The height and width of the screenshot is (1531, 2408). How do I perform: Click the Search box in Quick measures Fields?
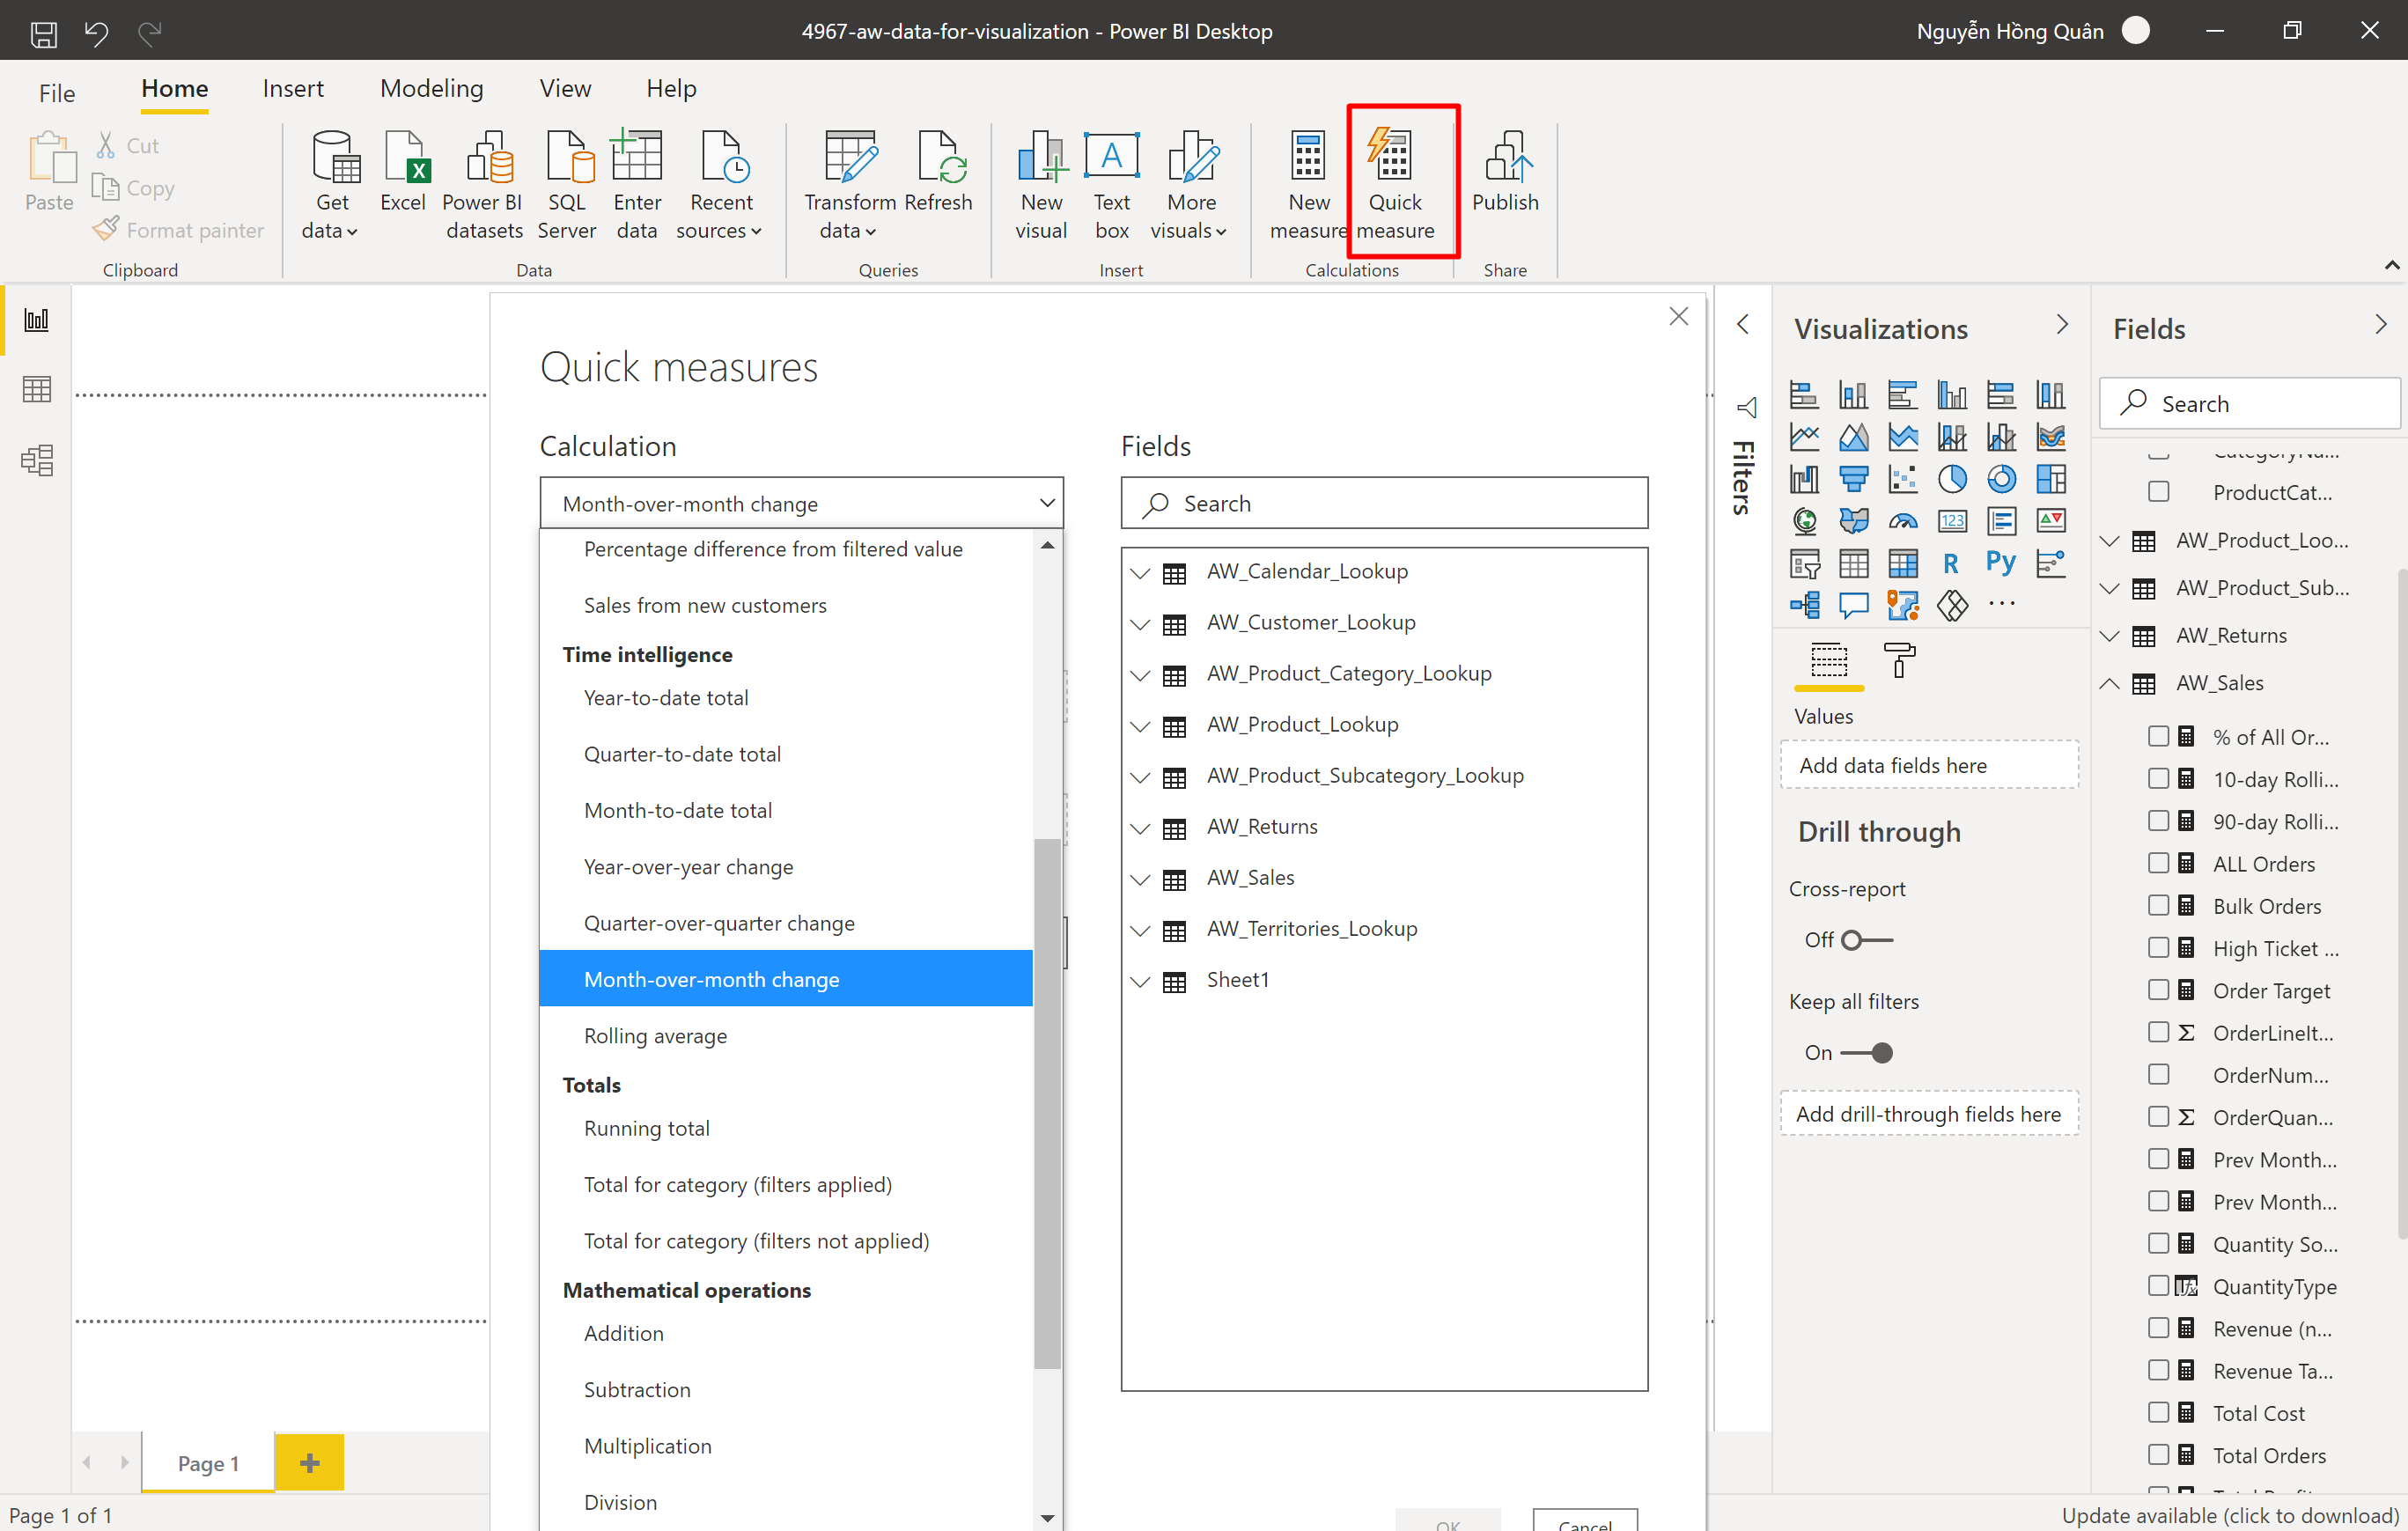[x=1383, y=503]
